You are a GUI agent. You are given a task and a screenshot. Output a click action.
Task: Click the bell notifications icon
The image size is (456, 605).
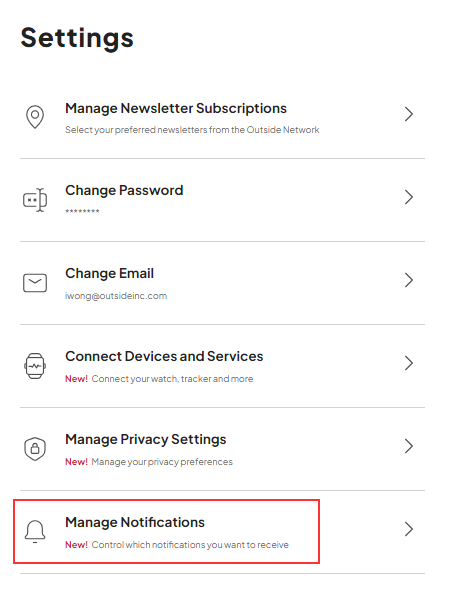[35, 532]
